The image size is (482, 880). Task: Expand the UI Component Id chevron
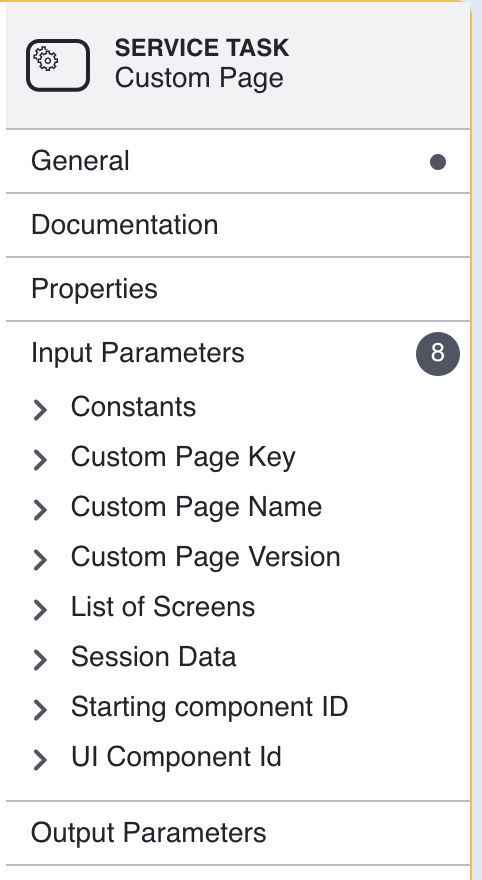coord(40,759)
